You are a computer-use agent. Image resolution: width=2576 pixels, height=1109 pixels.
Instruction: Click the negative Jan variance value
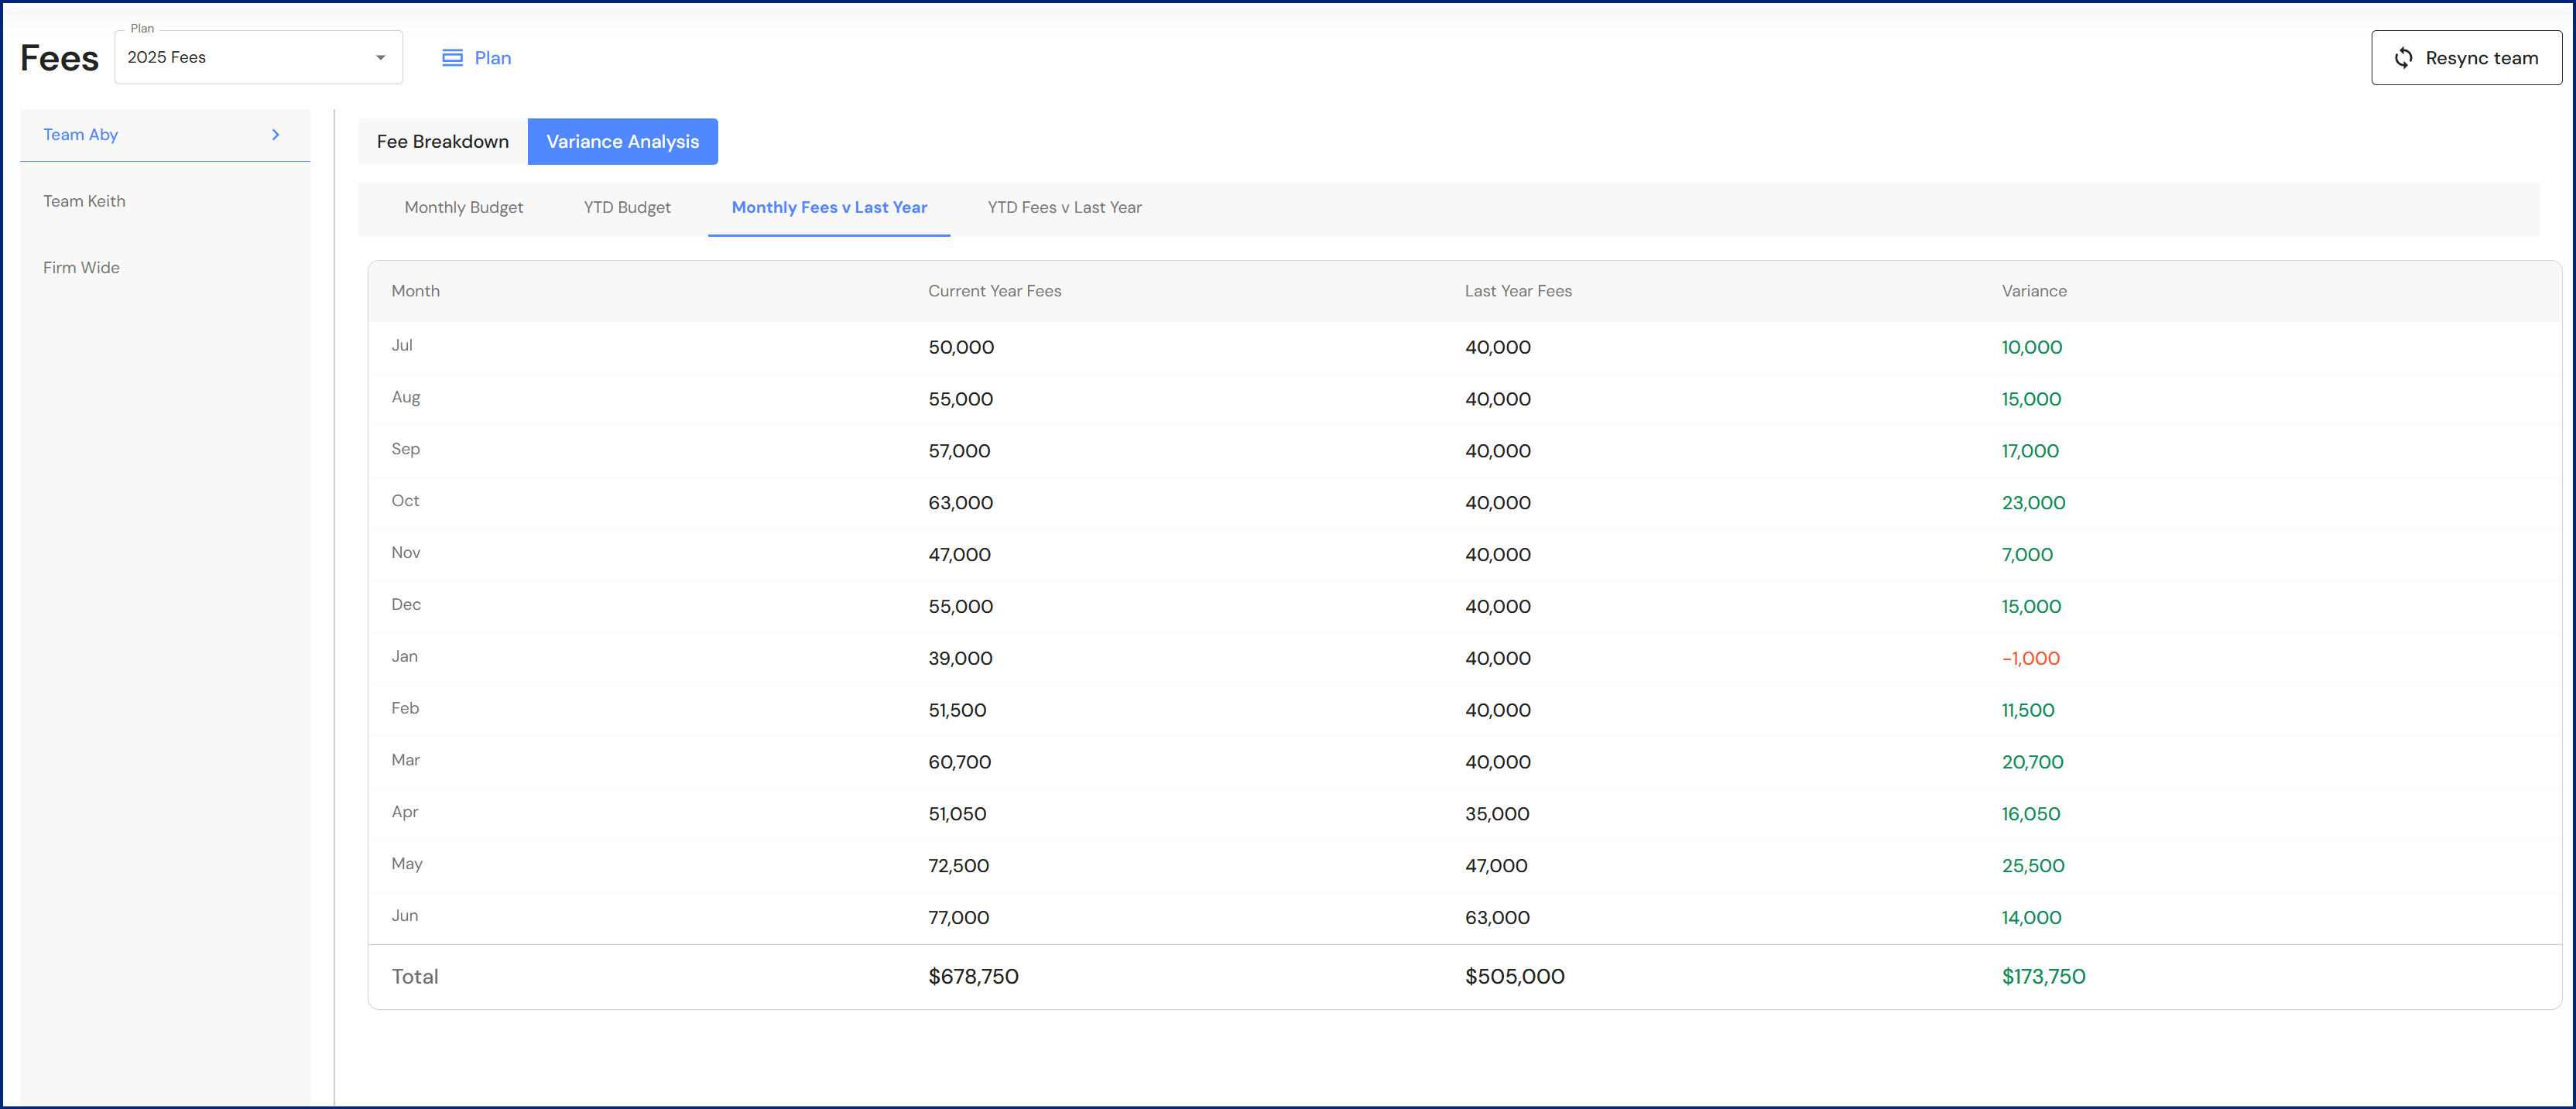2030,659
